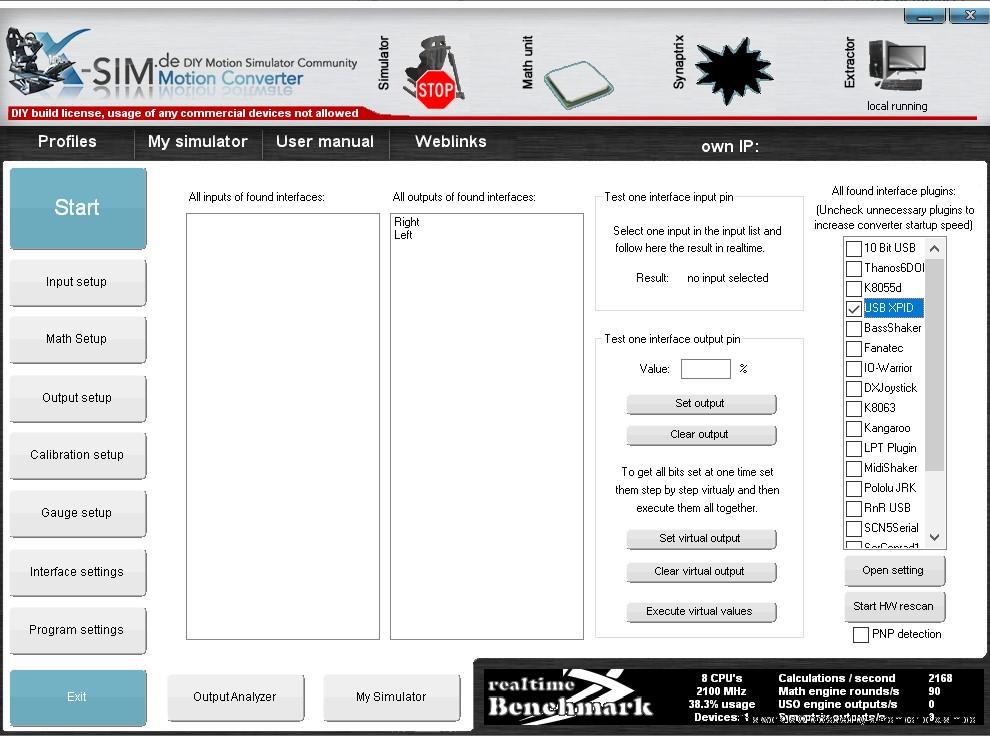Click Clear virtual output button
The image size is (990, 736).
pyautogui.click(x=701, y=572)
